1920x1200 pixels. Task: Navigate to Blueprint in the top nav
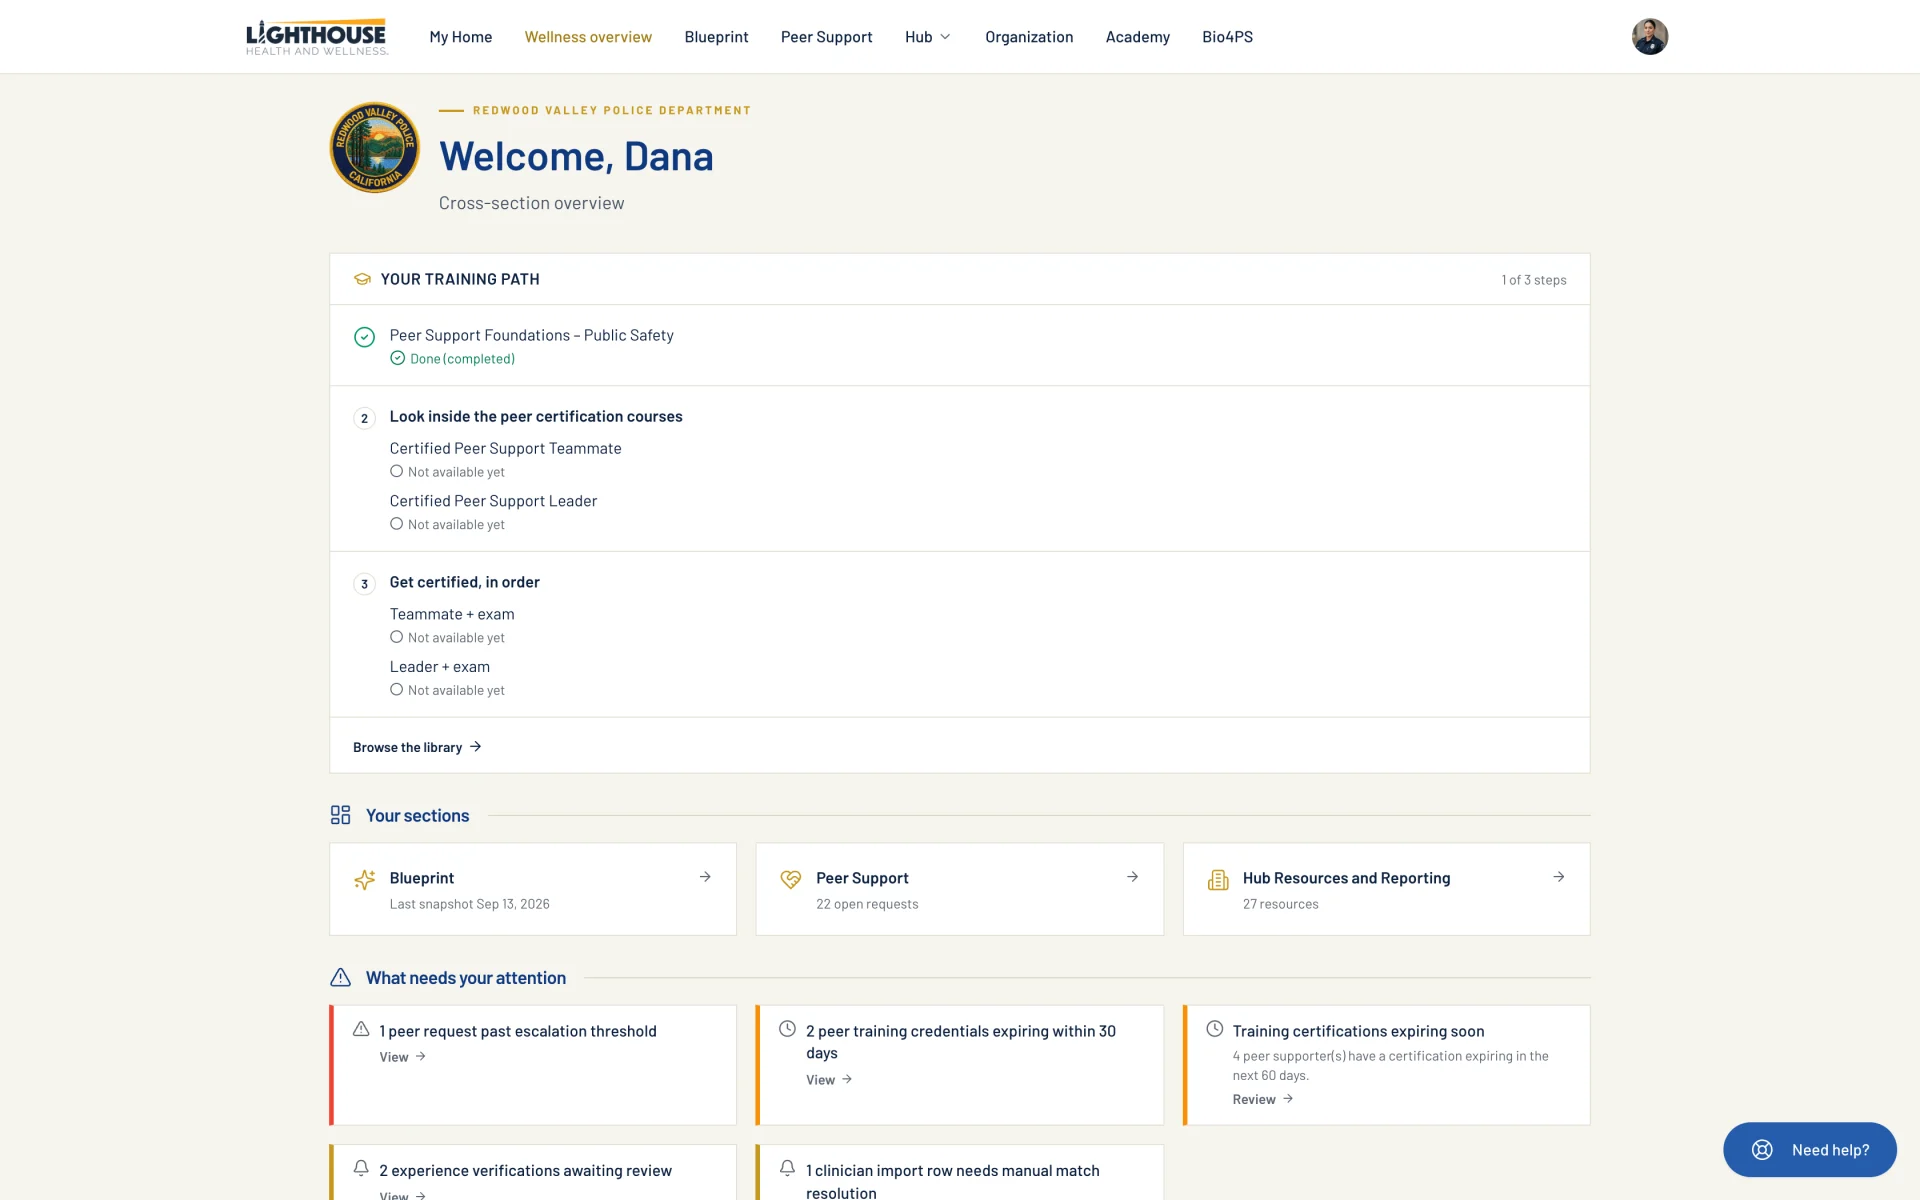(x=716, y=37)
